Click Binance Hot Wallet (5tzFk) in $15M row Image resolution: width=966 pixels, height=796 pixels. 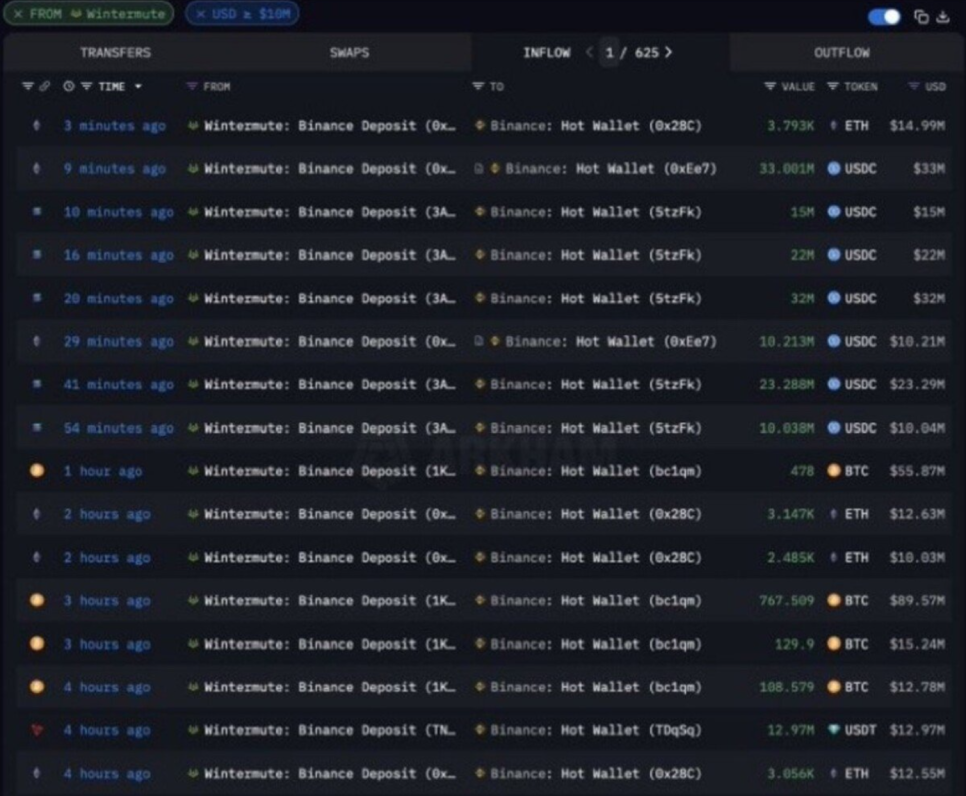tap(595, 212)
